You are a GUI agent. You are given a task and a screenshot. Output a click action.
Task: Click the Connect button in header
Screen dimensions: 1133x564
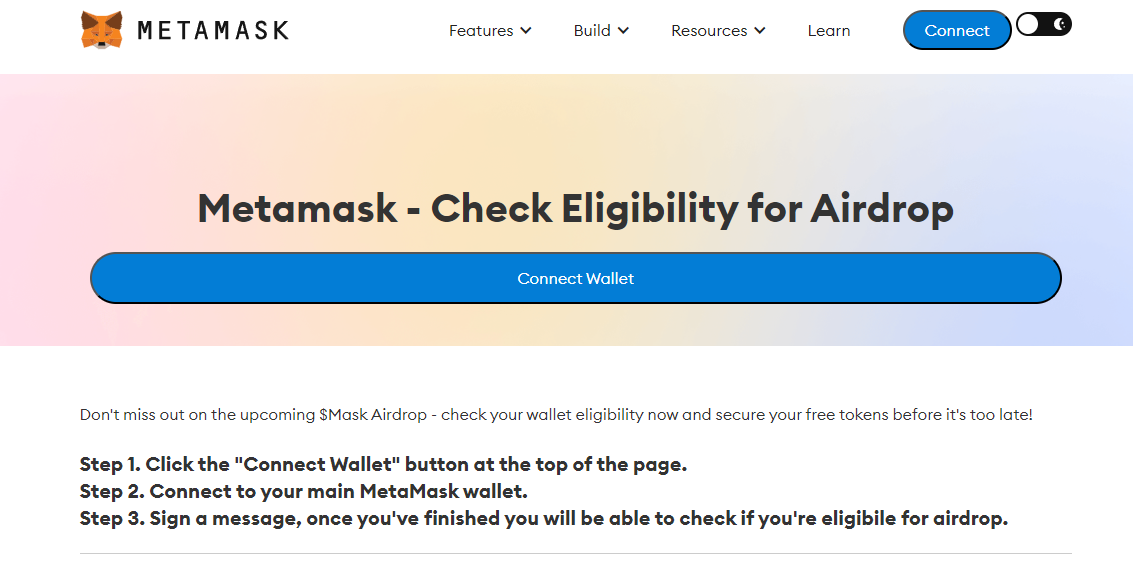tap(957, 30)
